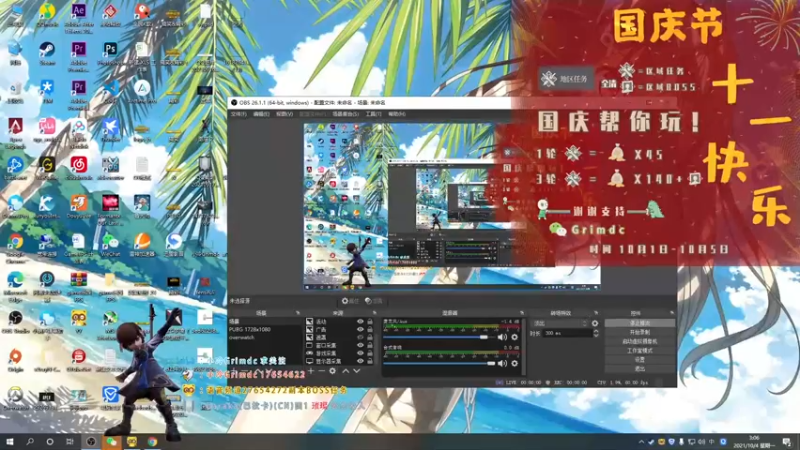Click the 300 ms duration stepper arrows
Screen dimensions: 800x450
click(596, 333)
